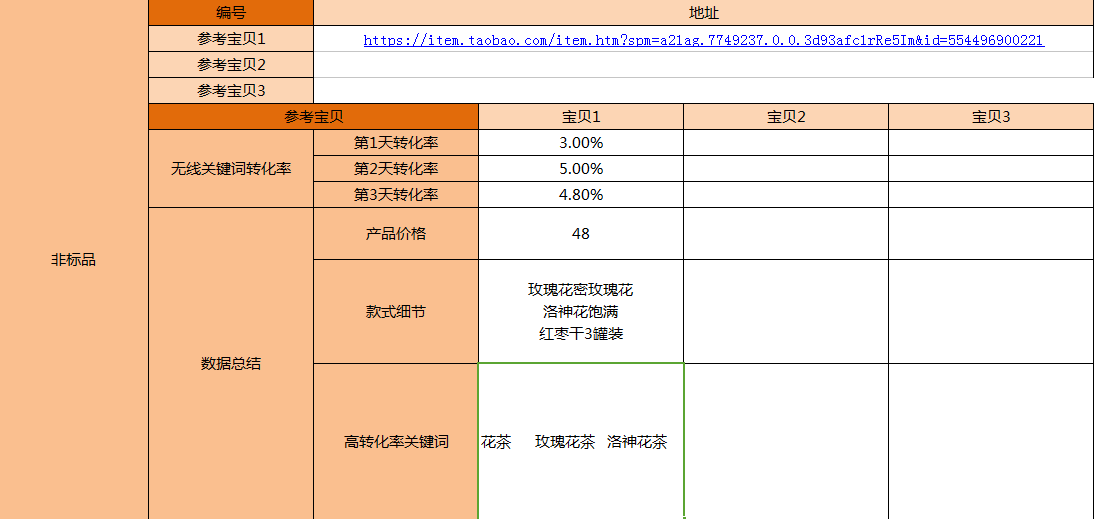Image resolution: width=1096 pixels, height=519 pixels.
Task: Select the 第2天转化率 label cell
Action: pyautogui.click(x=396, y=169)
